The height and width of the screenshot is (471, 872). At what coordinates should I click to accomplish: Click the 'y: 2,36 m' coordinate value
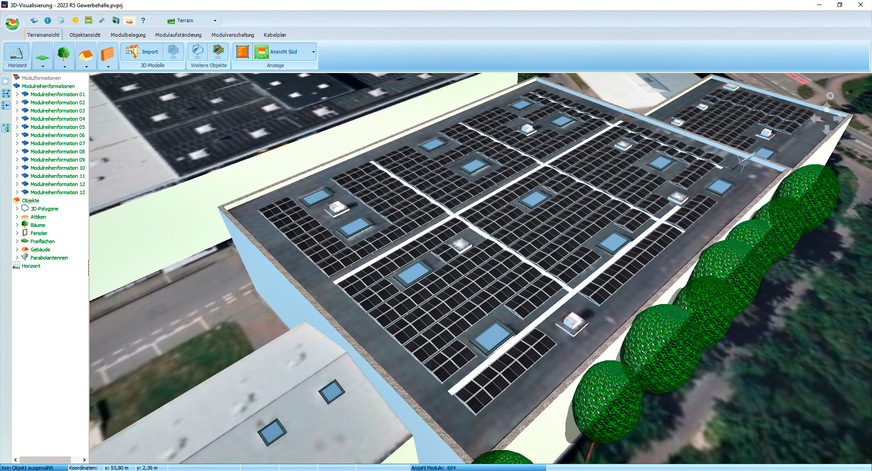point(147,468)
